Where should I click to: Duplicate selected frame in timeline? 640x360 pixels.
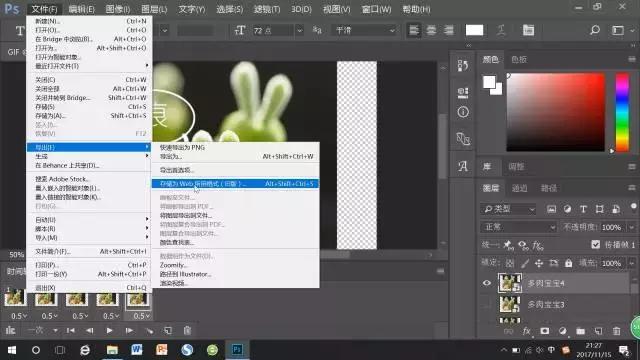(x=168, y=331)
